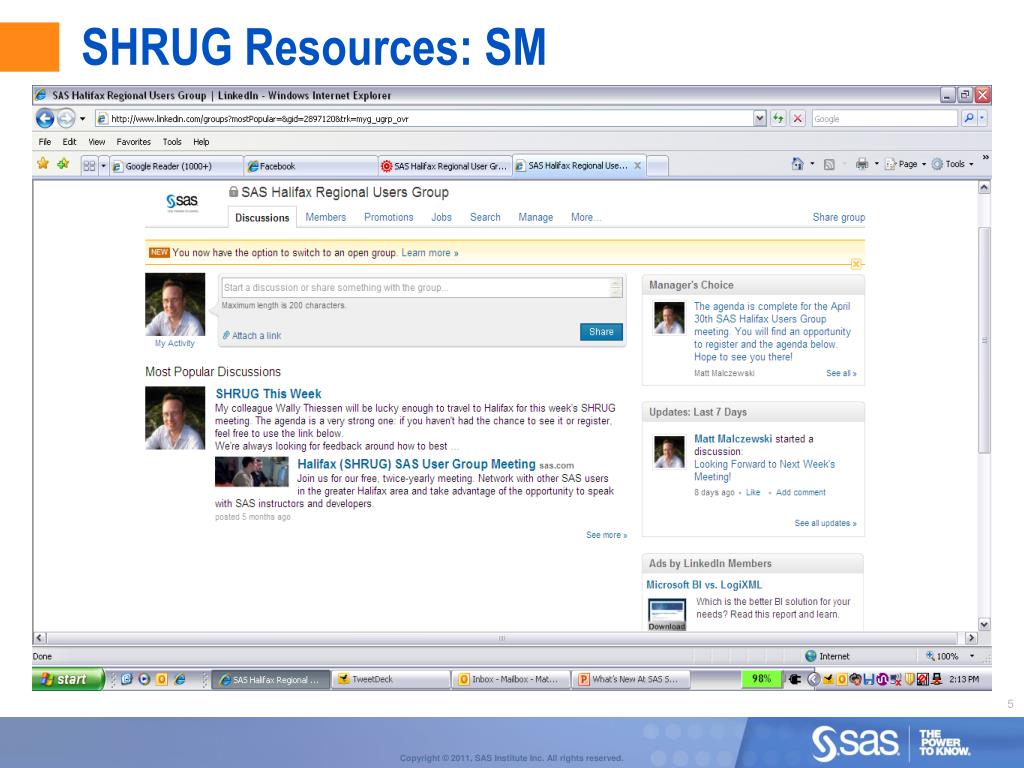
Task: Click the SAS logo on group page
Action: click(182, 202)
